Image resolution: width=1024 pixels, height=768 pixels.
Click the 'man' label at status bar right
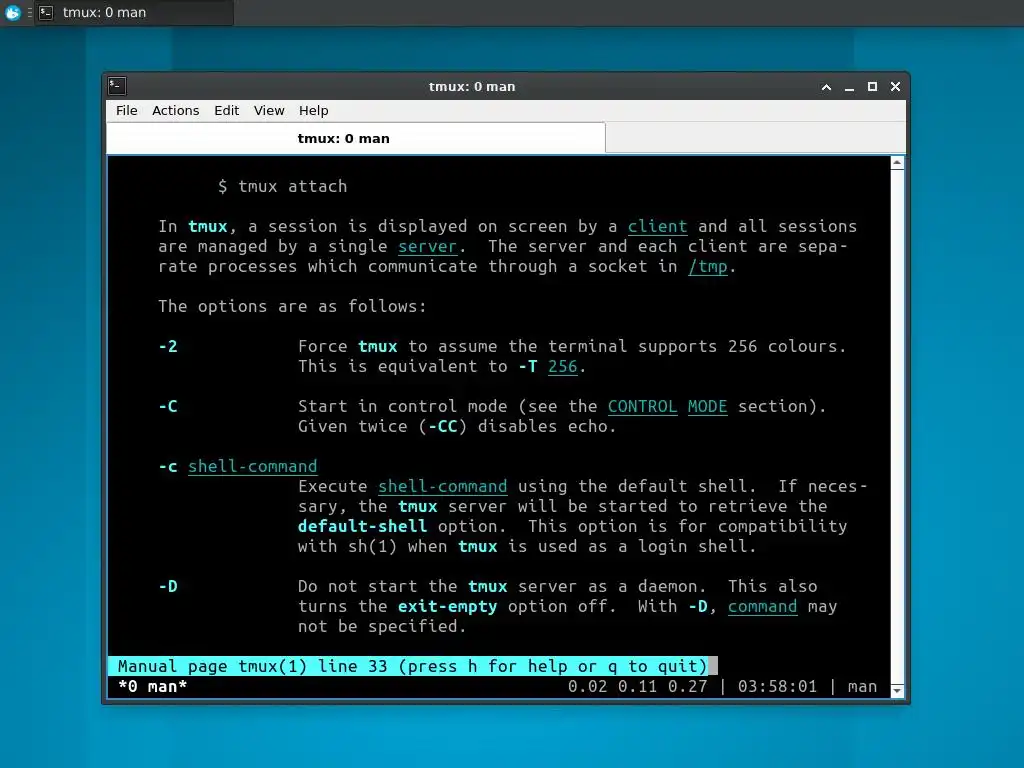[862, 686]
